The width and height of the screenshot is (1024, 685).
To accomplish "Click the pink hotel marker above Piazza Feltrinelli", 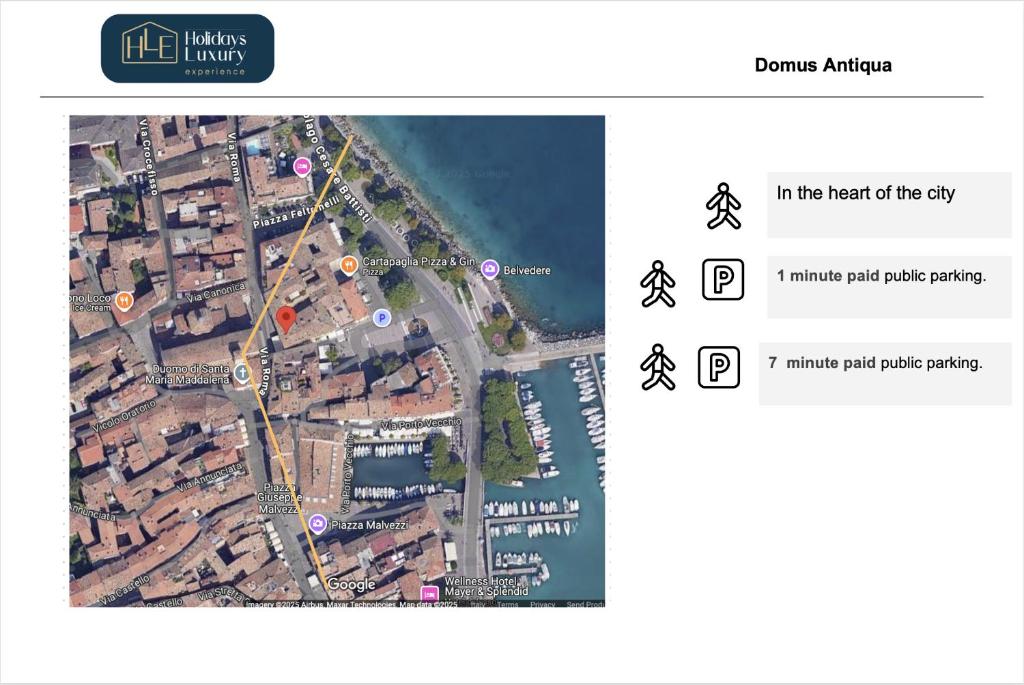I will 302,166.
